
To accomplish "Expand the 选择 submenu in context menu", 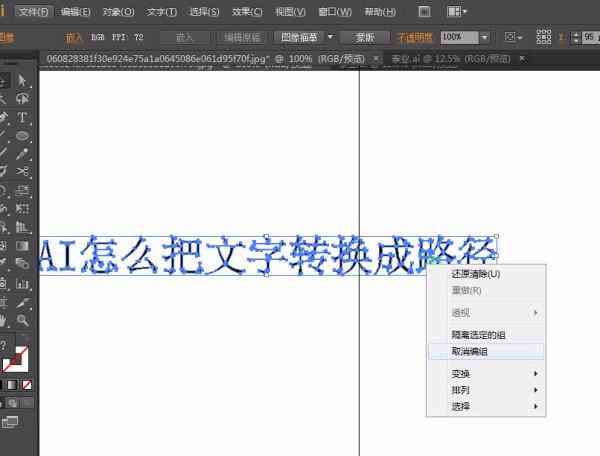I will click(486, 407).
